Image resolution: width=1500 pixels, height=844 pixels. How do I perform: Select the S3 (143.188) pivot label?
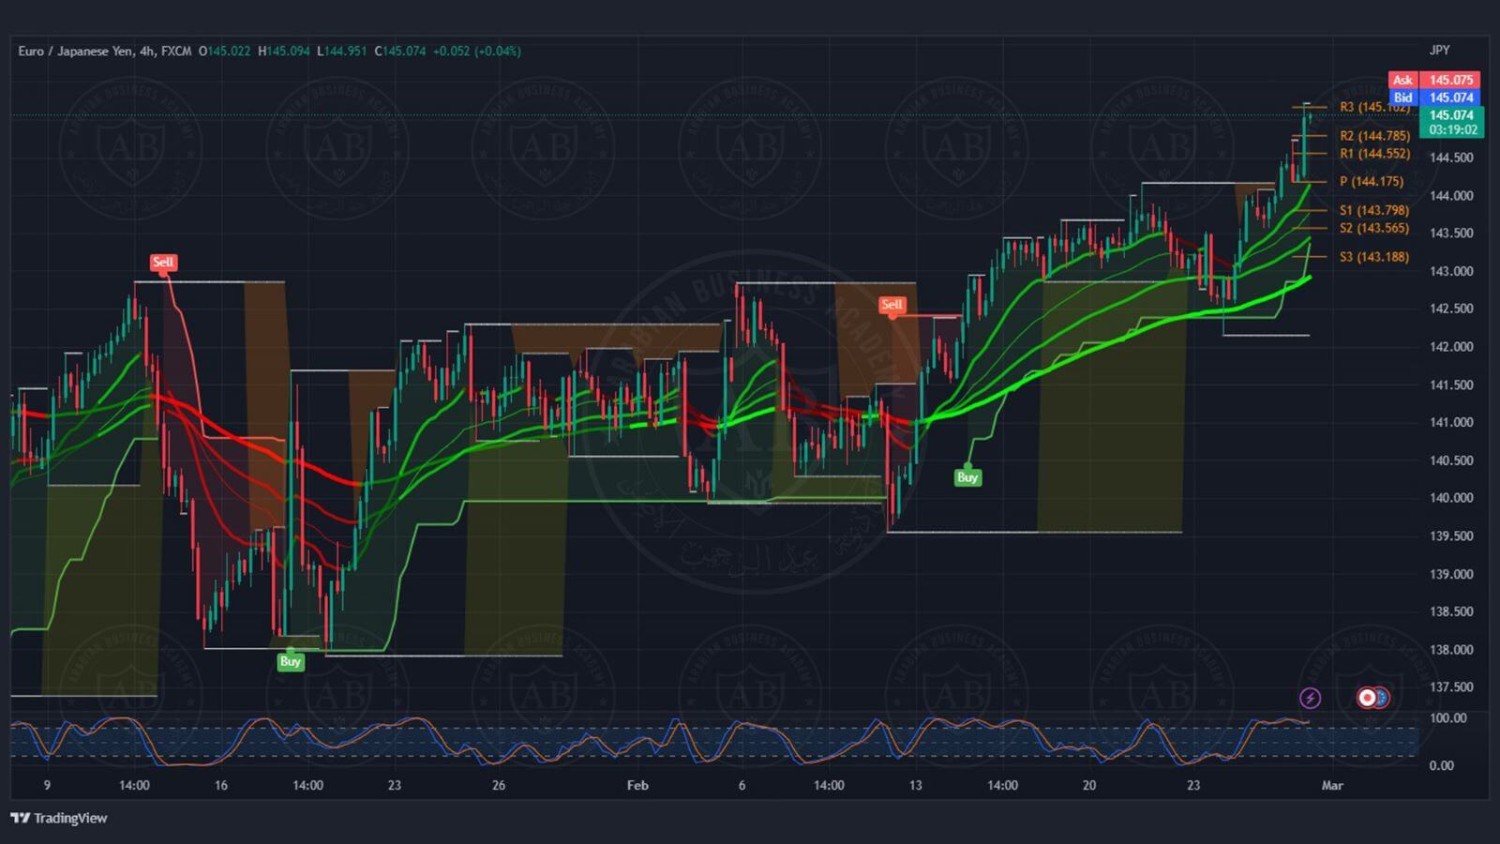coord(1374,257)
